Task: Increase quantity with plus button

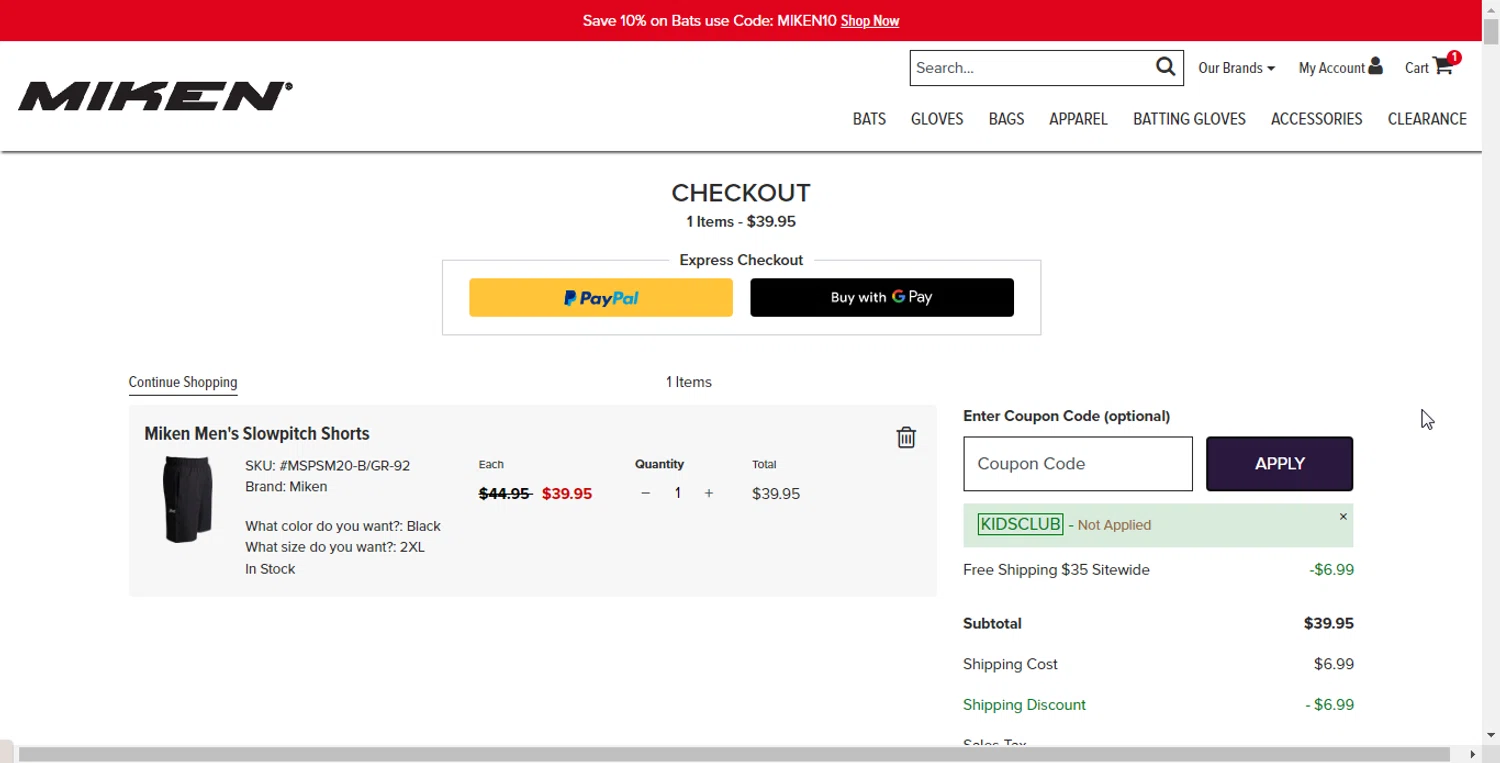Action: (709, 493)
